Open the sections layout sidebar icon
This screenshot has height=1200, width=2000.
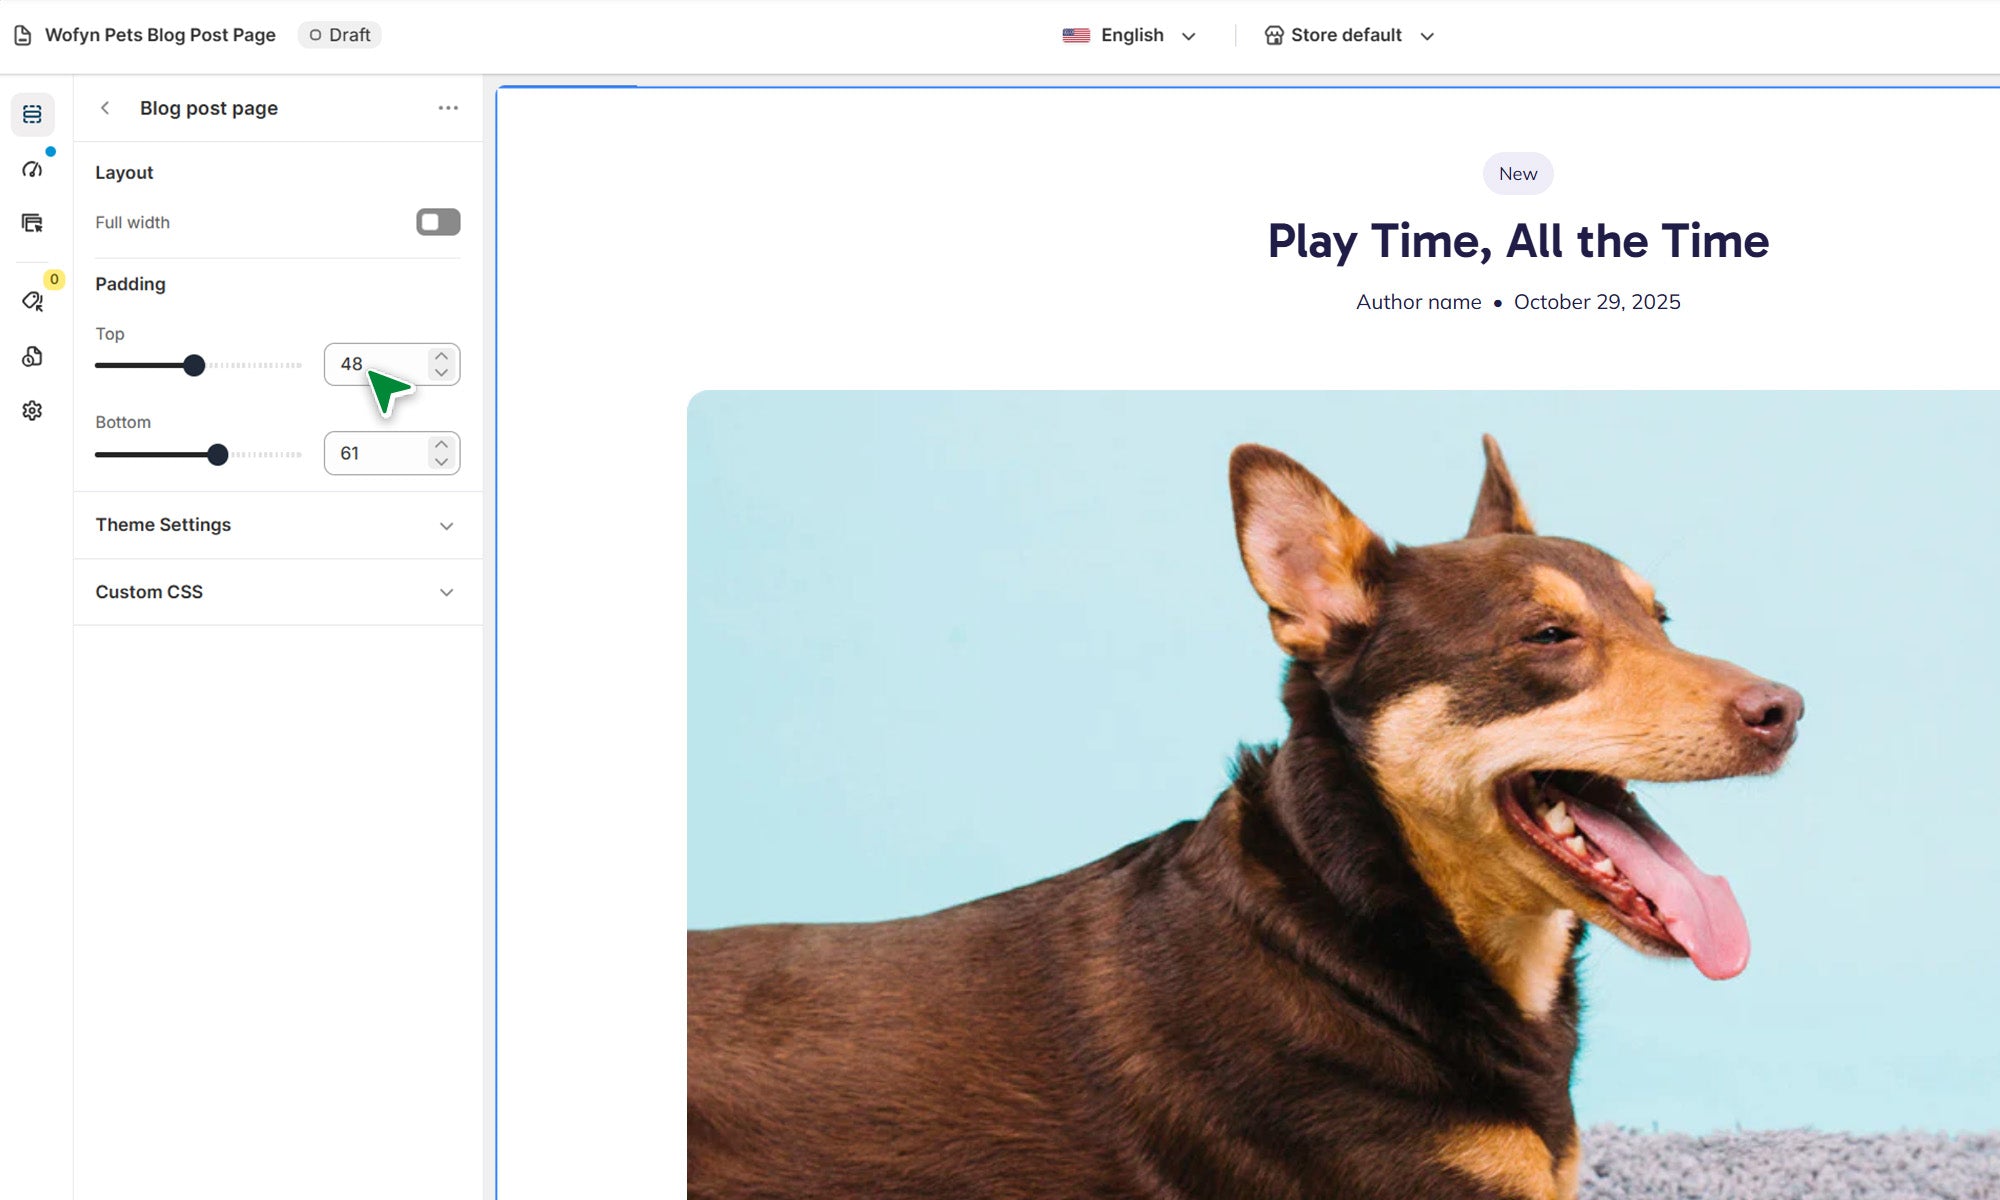pos(32,114)
